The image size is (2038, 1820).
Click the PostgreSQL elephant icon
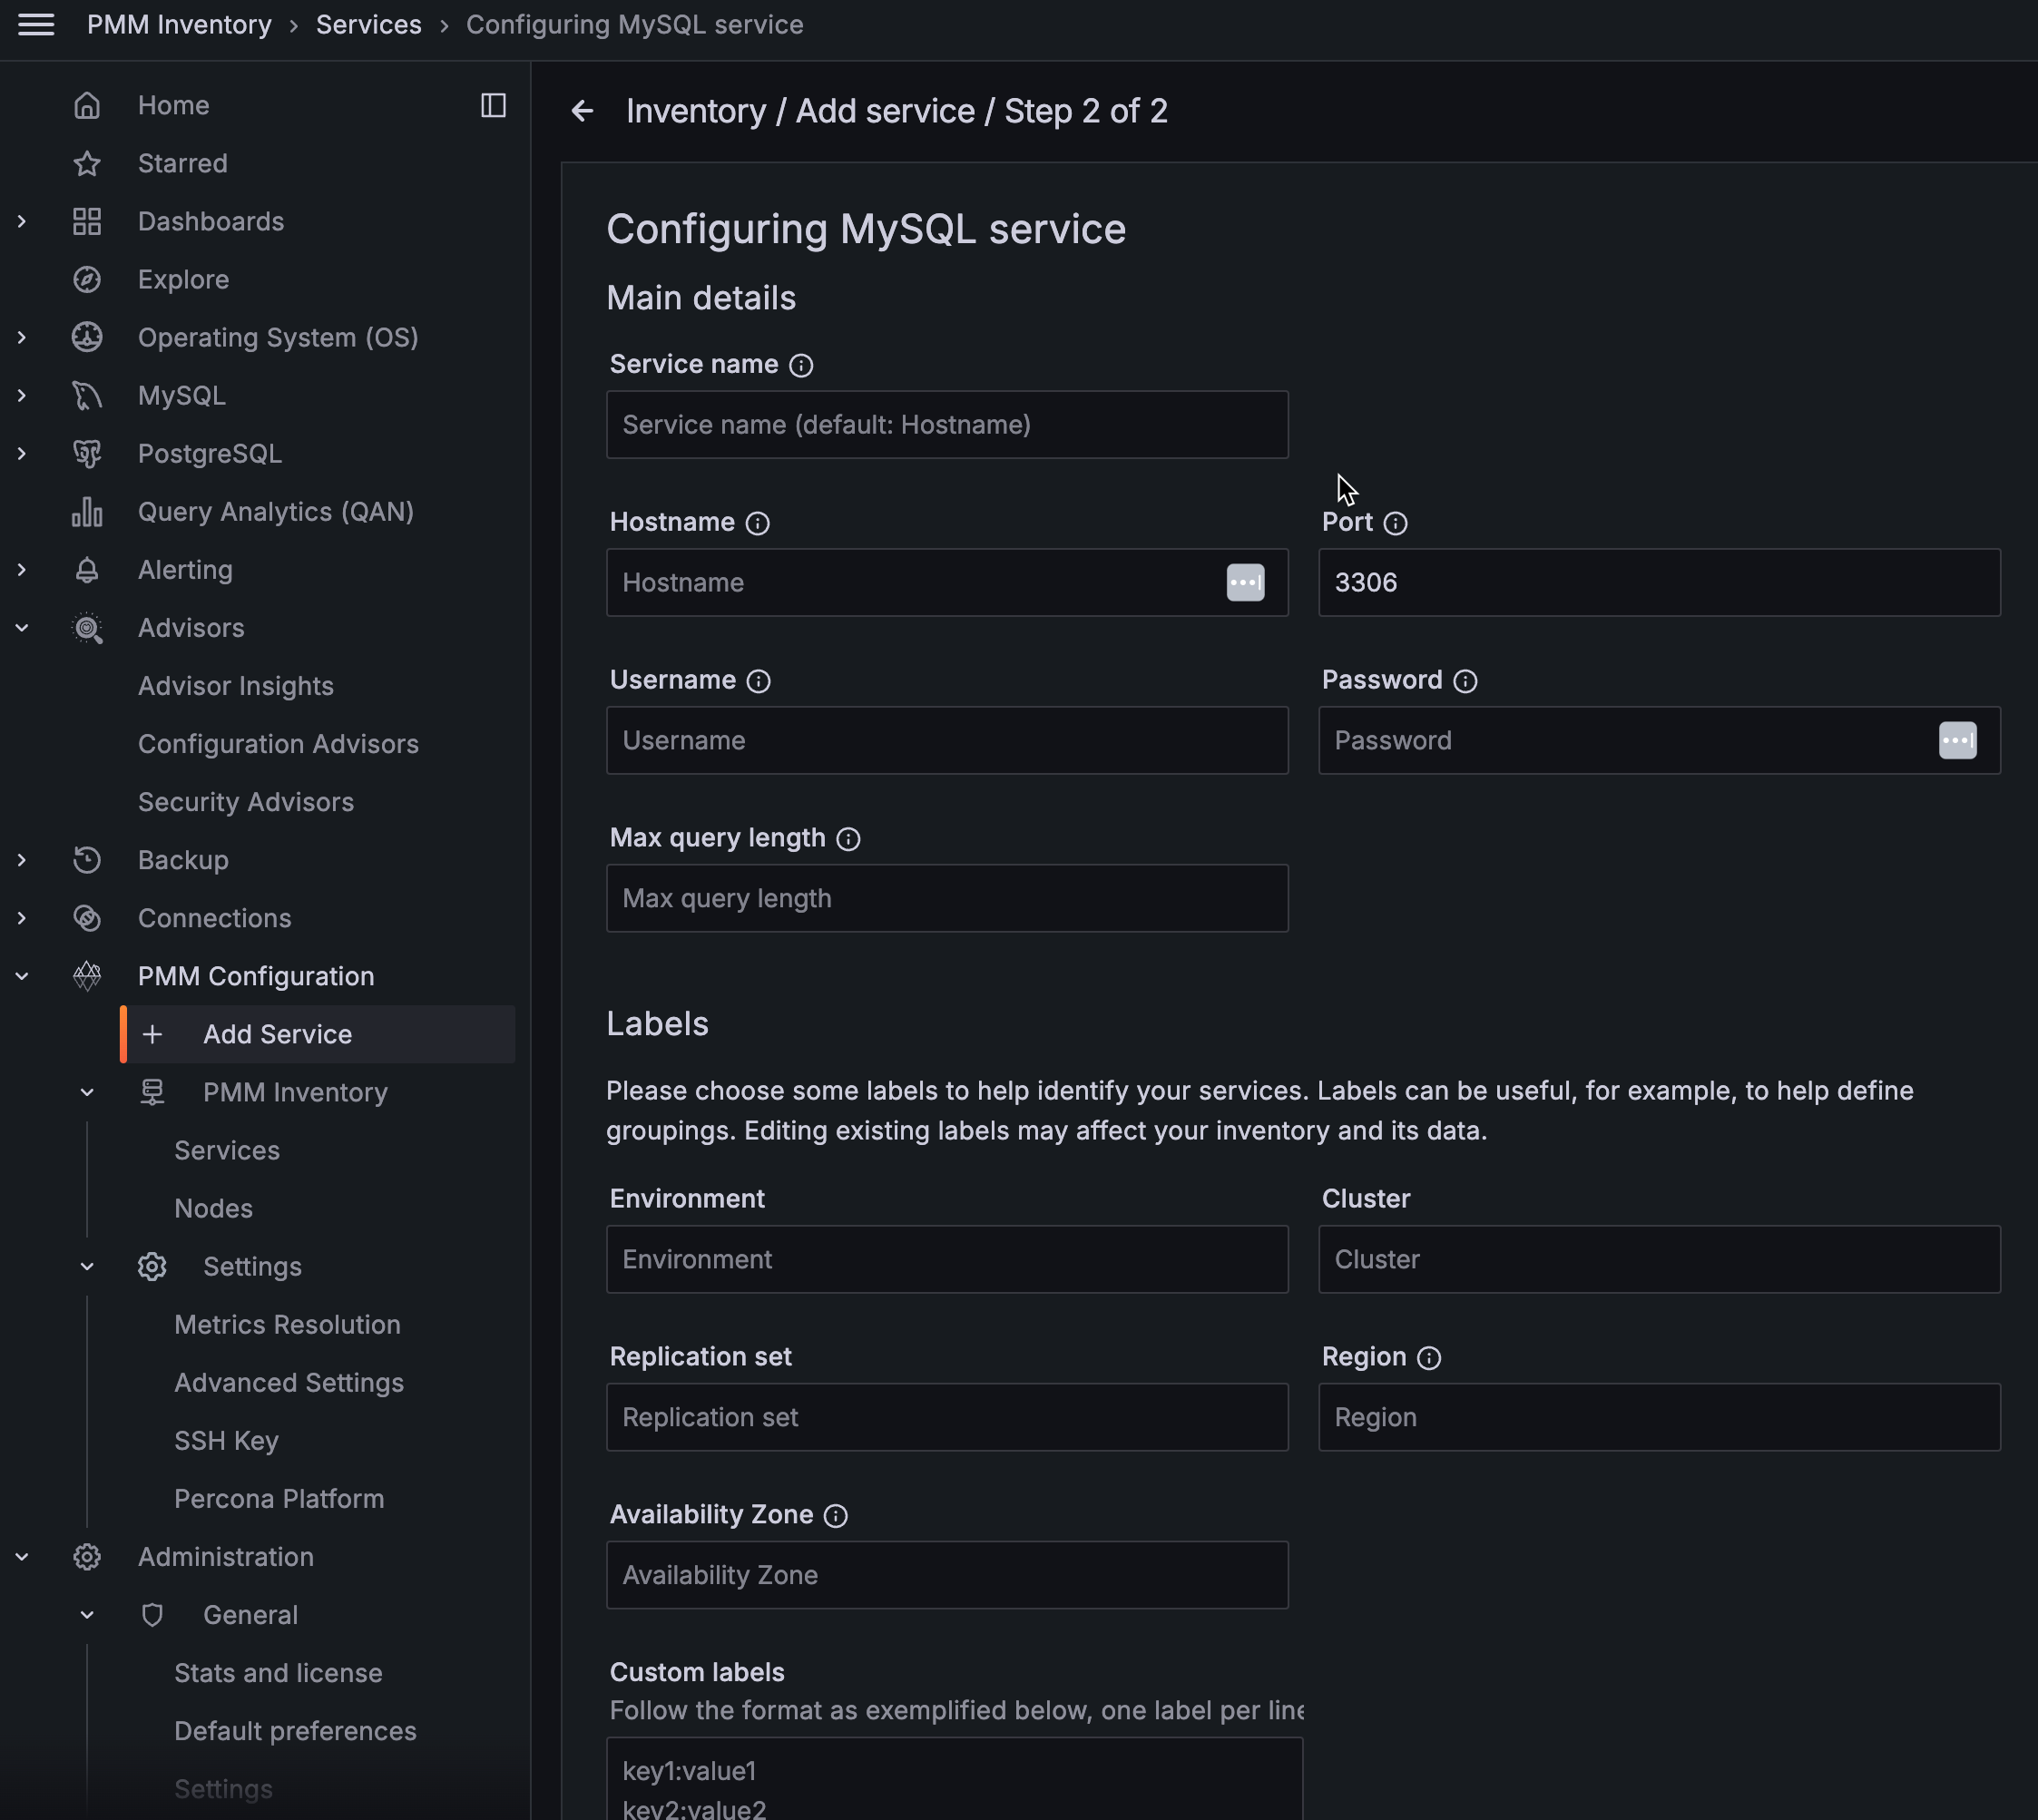tap(87, 453)
